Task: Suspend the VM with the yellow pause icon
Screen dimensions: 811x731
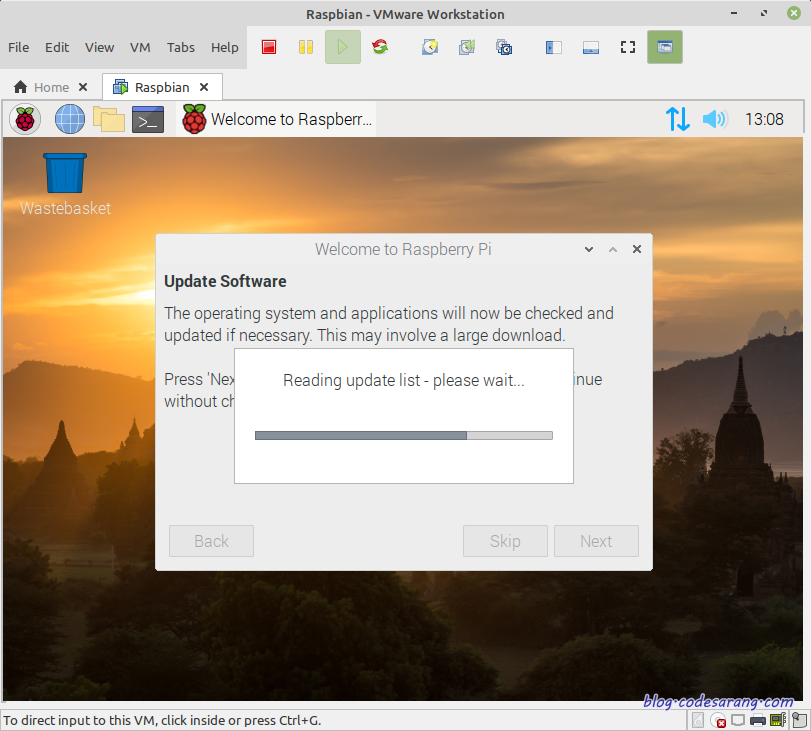Action: 306,47
